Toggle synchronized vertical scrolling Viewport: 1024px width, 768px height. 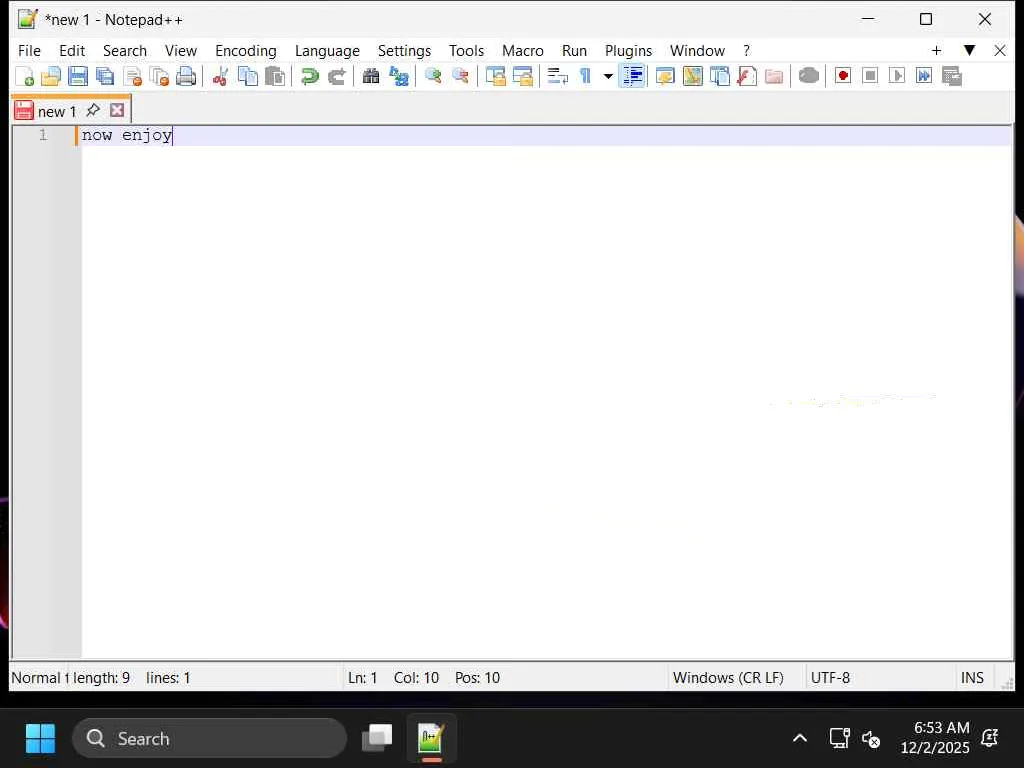pyautogui.click(x=496, y=76)
